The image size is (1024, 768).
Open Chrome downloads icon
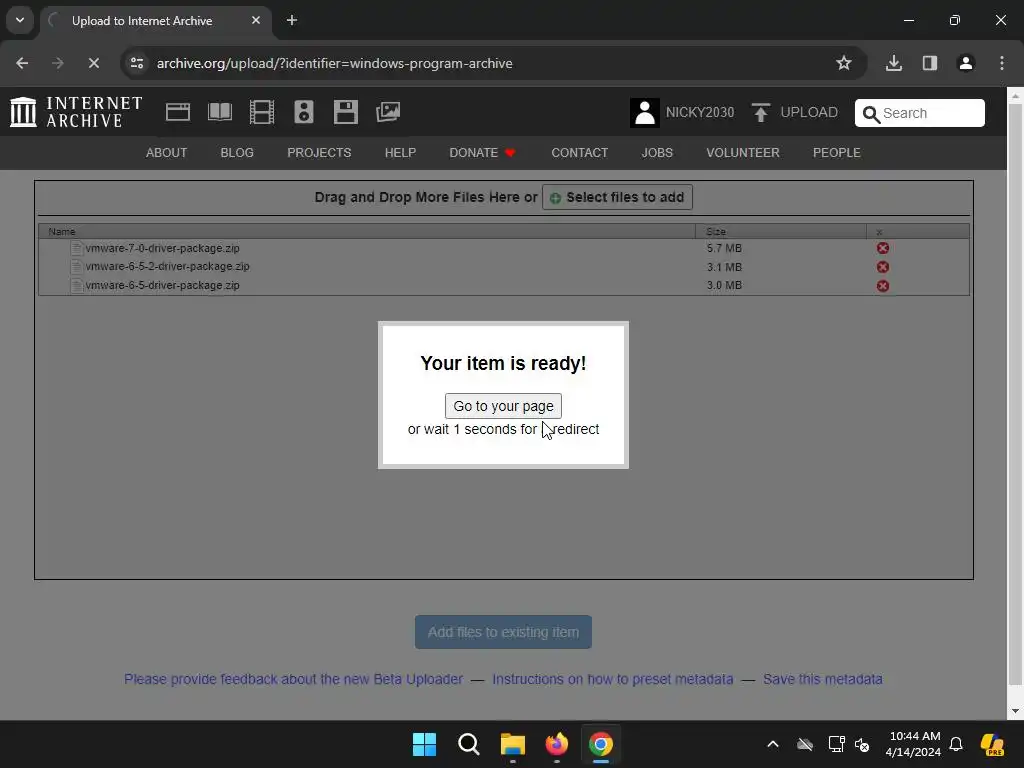[x=893, y=63]
